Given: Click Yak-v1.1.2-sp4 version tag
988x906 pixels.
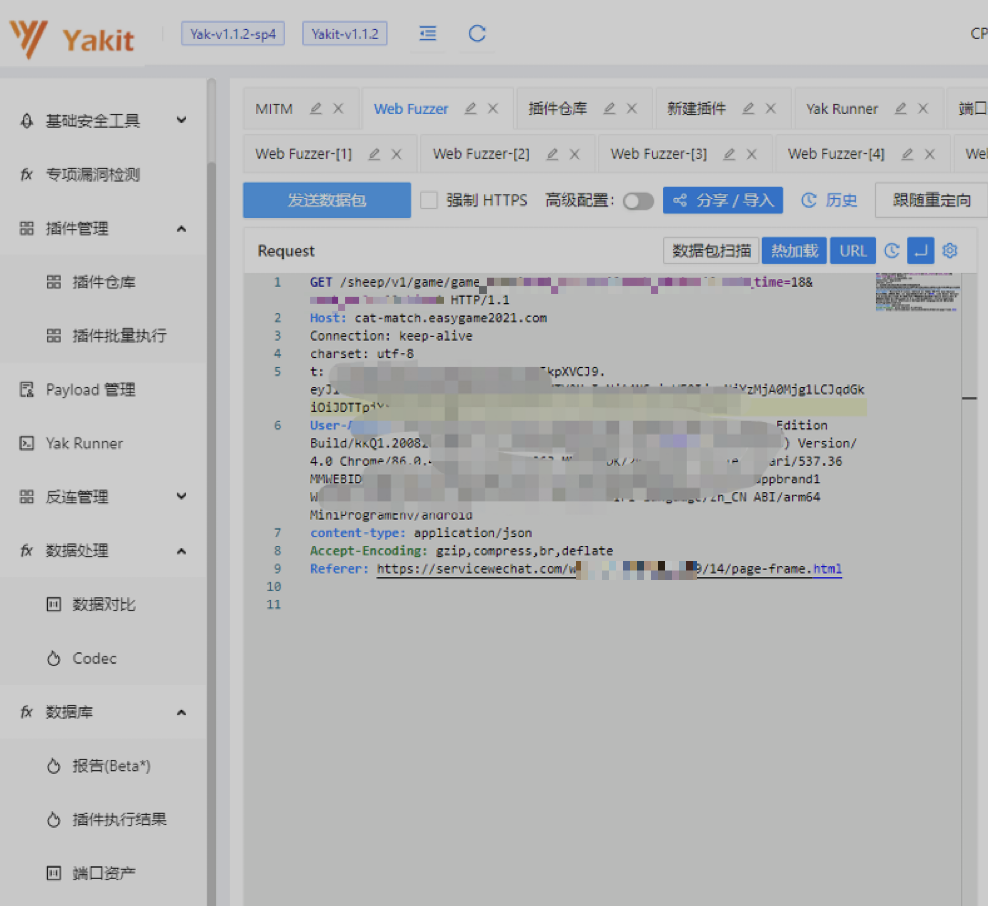Looking at the screenshot, I should point(233,33).
